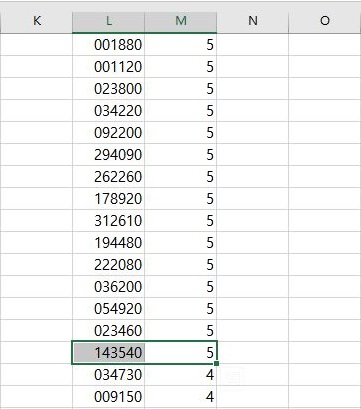Select column L header

pos(108,21)
